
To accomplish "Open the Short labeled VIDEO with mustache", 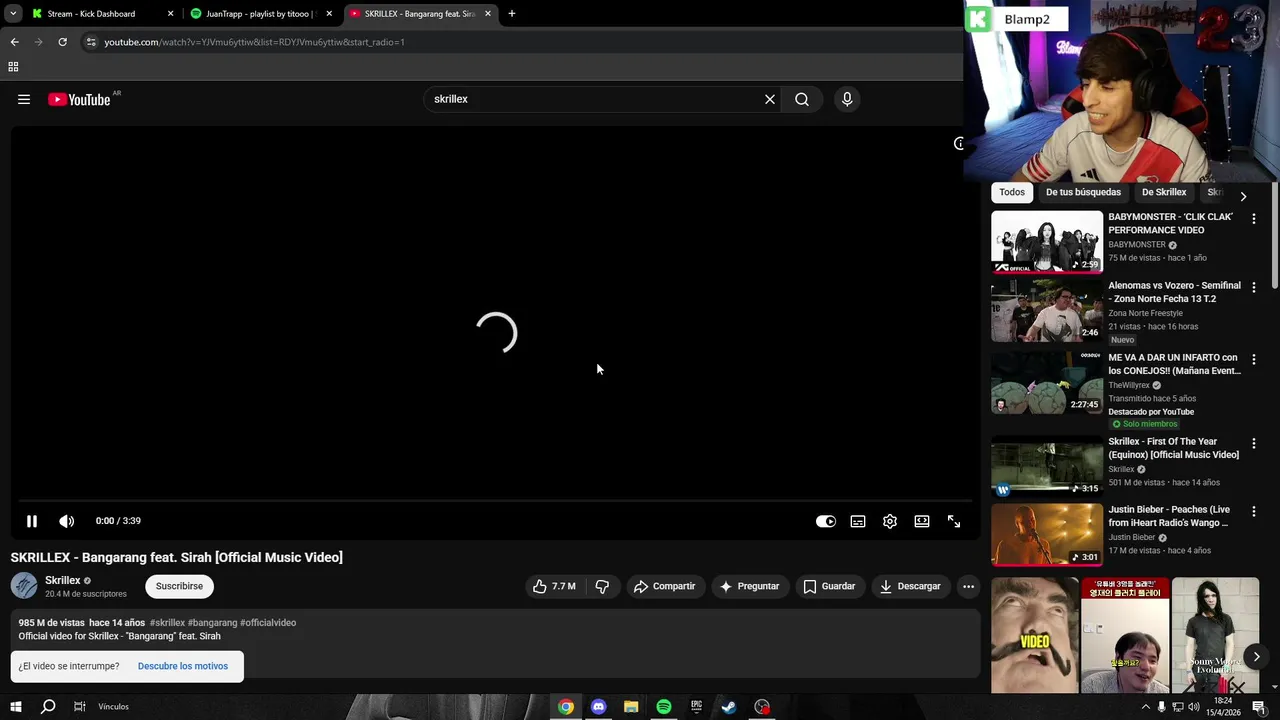I will coord(1035,635).
